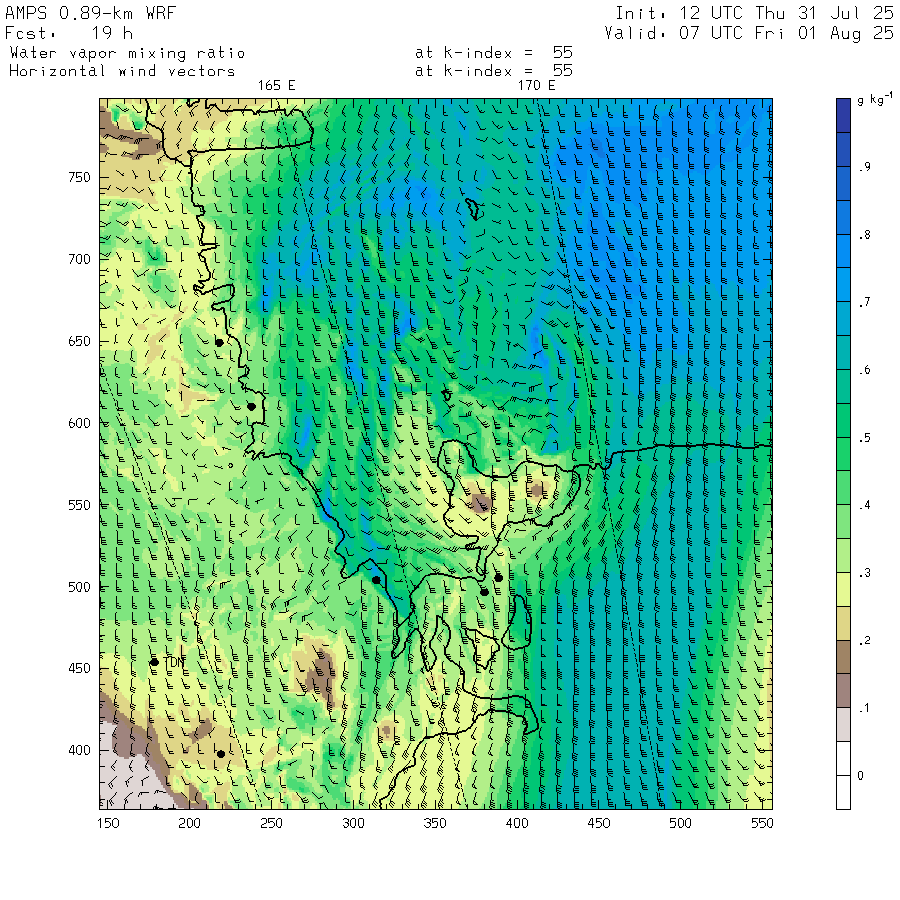Click the '165 E' longitude label
Image resolution: width=900 pixels, height=900 pixels.
click(x=276, y=86)
